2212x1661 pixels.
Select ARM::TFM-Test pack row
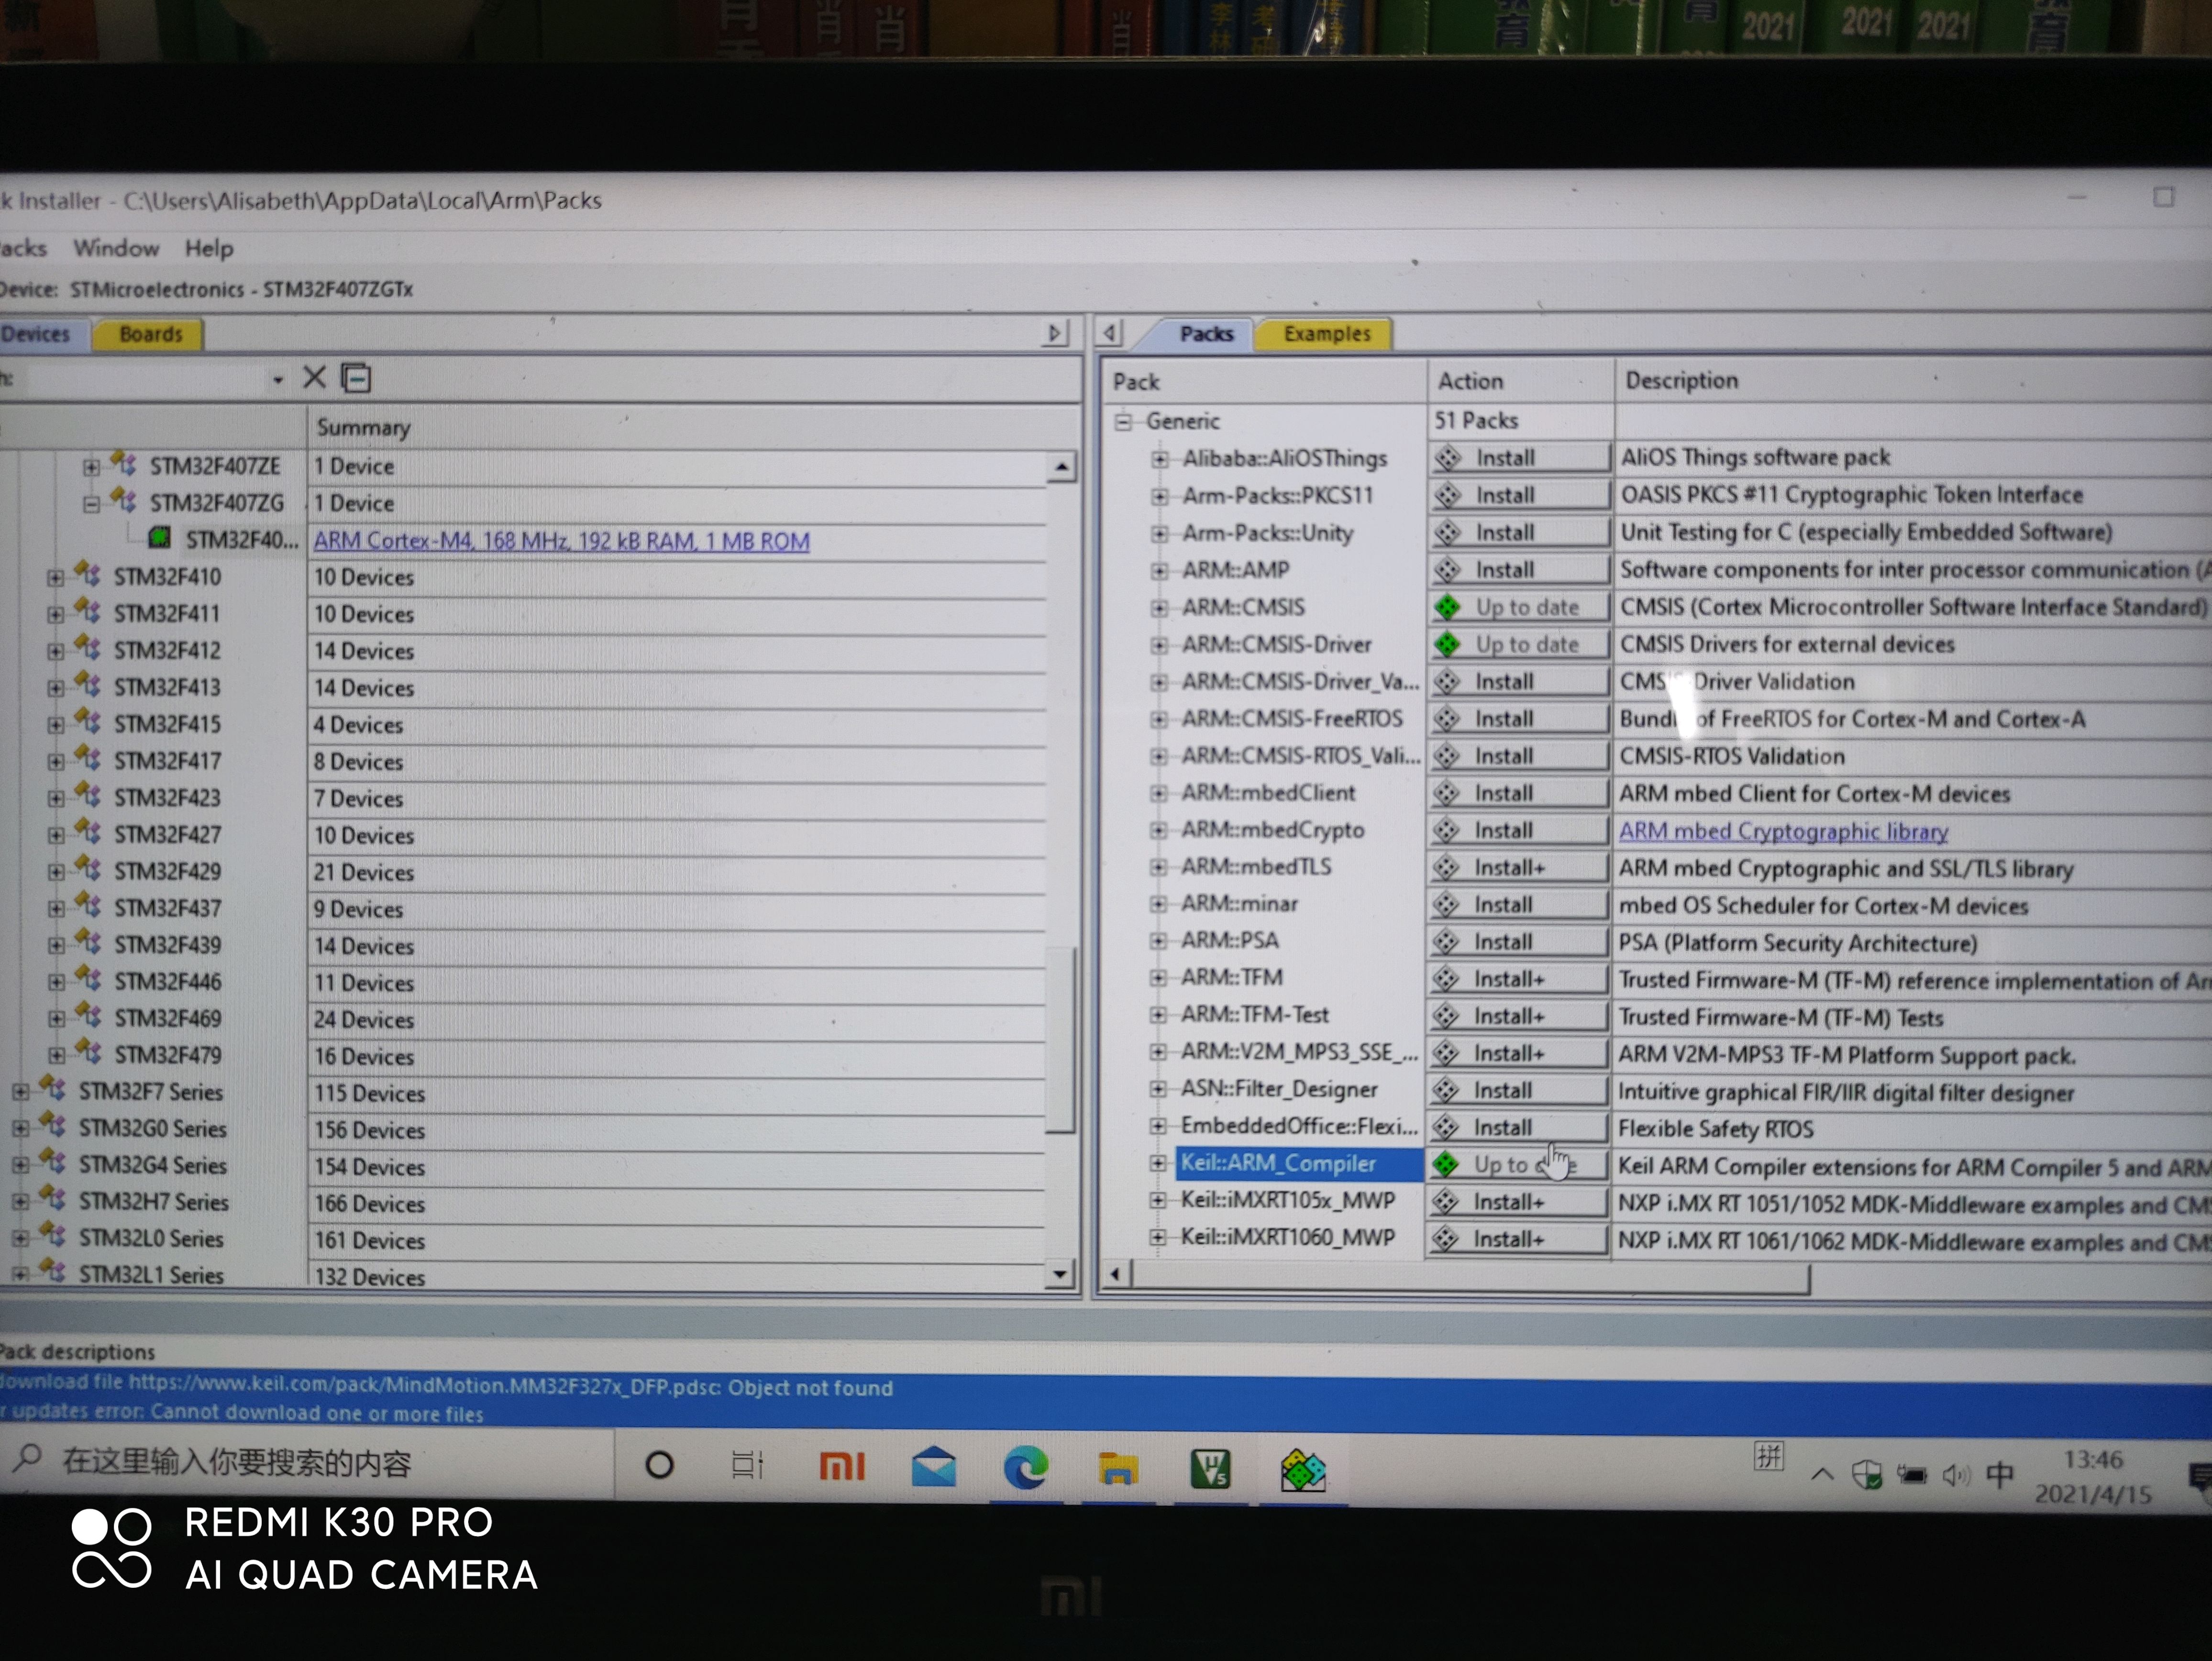coord(1254,1015)
